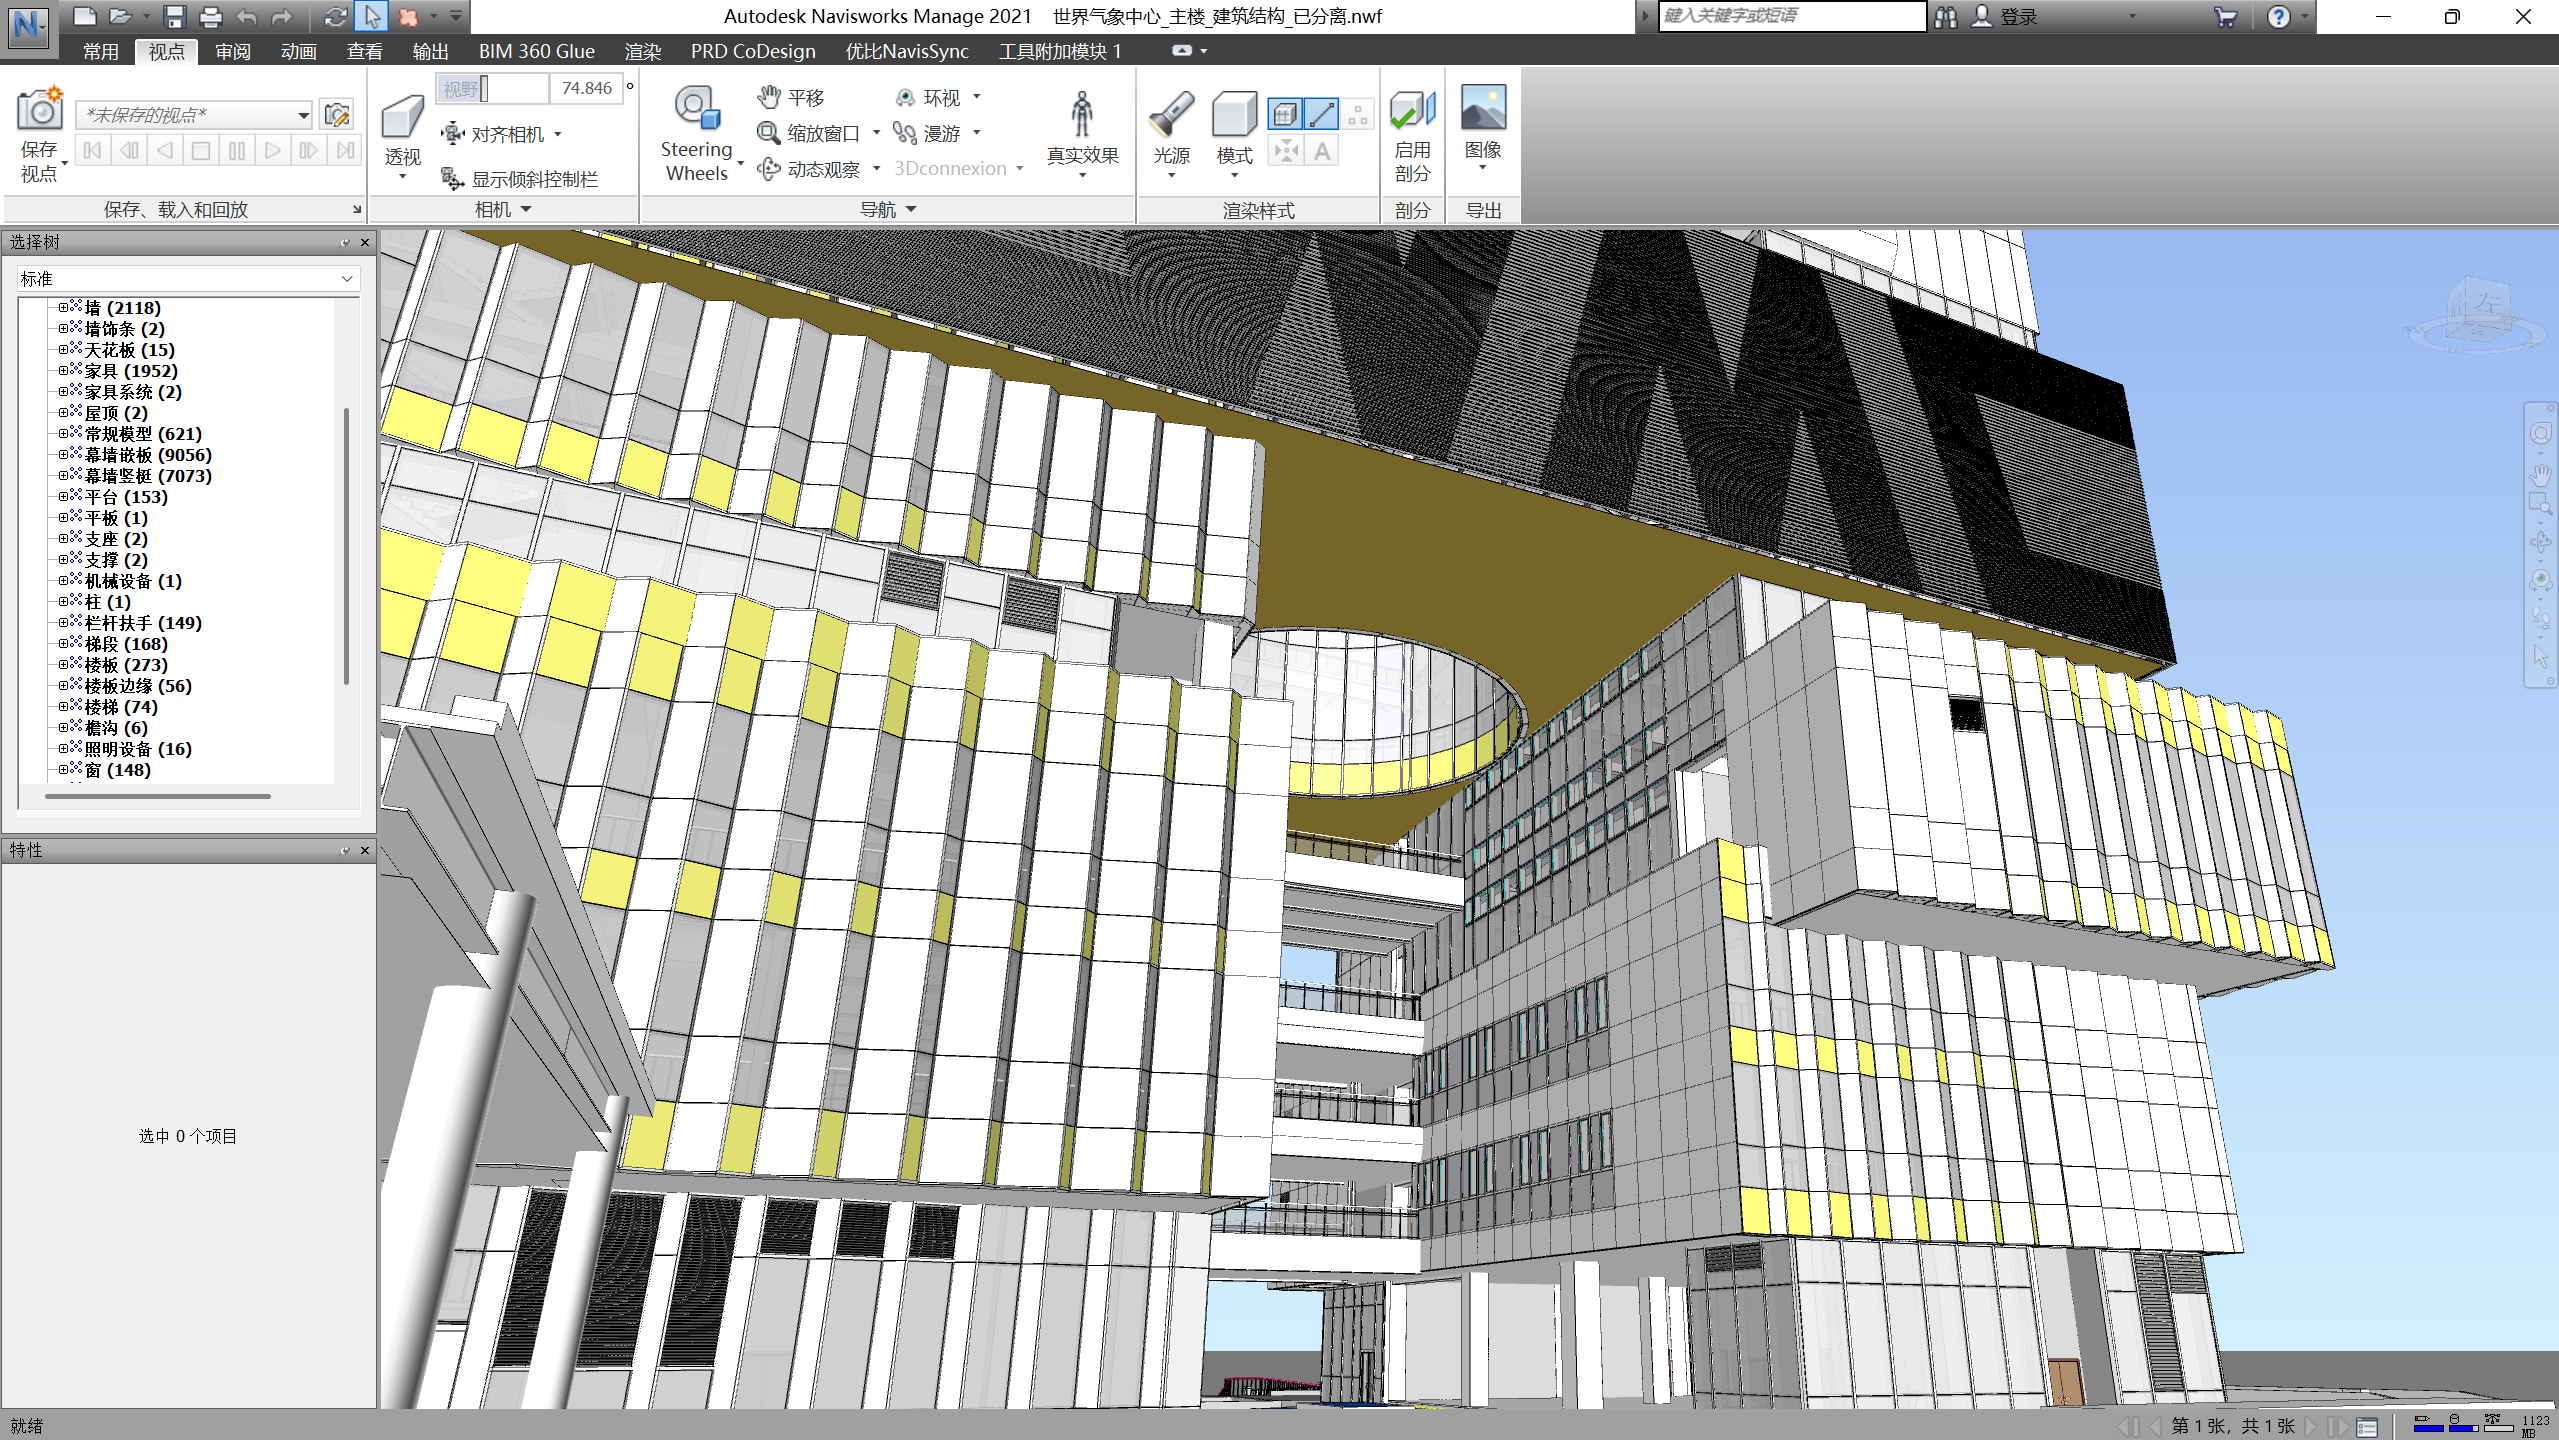Image resolution: width=2559 pixels, height=1440 pixels.
Task: Switch to the 审阅 ribbon tab
Action: (232, 51)
